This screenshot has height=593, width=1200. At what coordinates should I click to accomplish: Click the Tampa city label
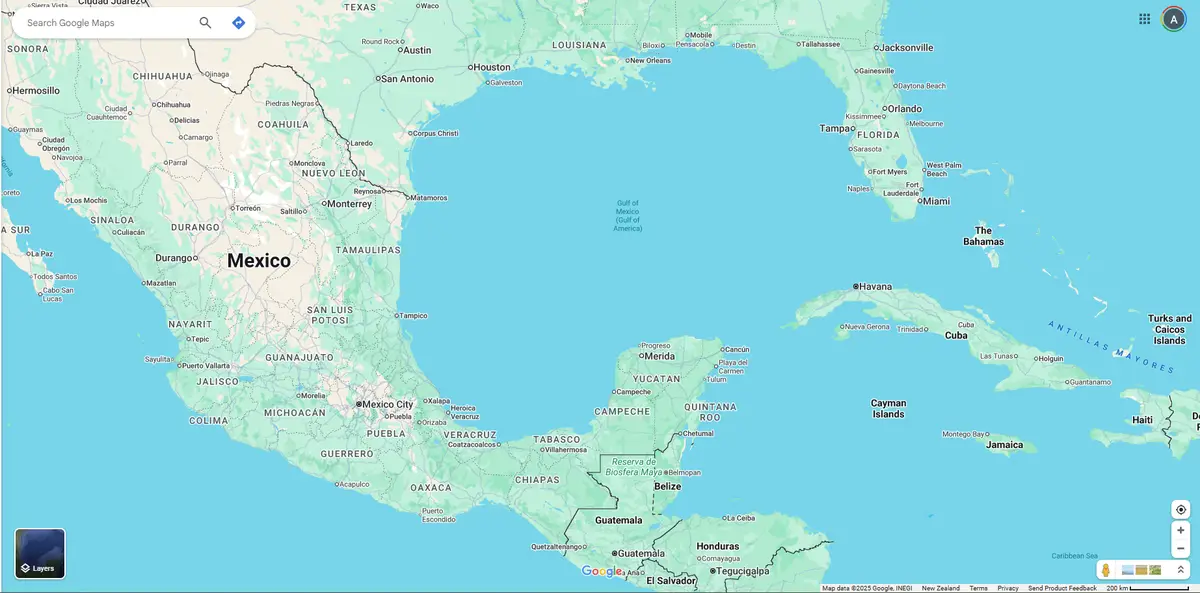tap(835, 128)
